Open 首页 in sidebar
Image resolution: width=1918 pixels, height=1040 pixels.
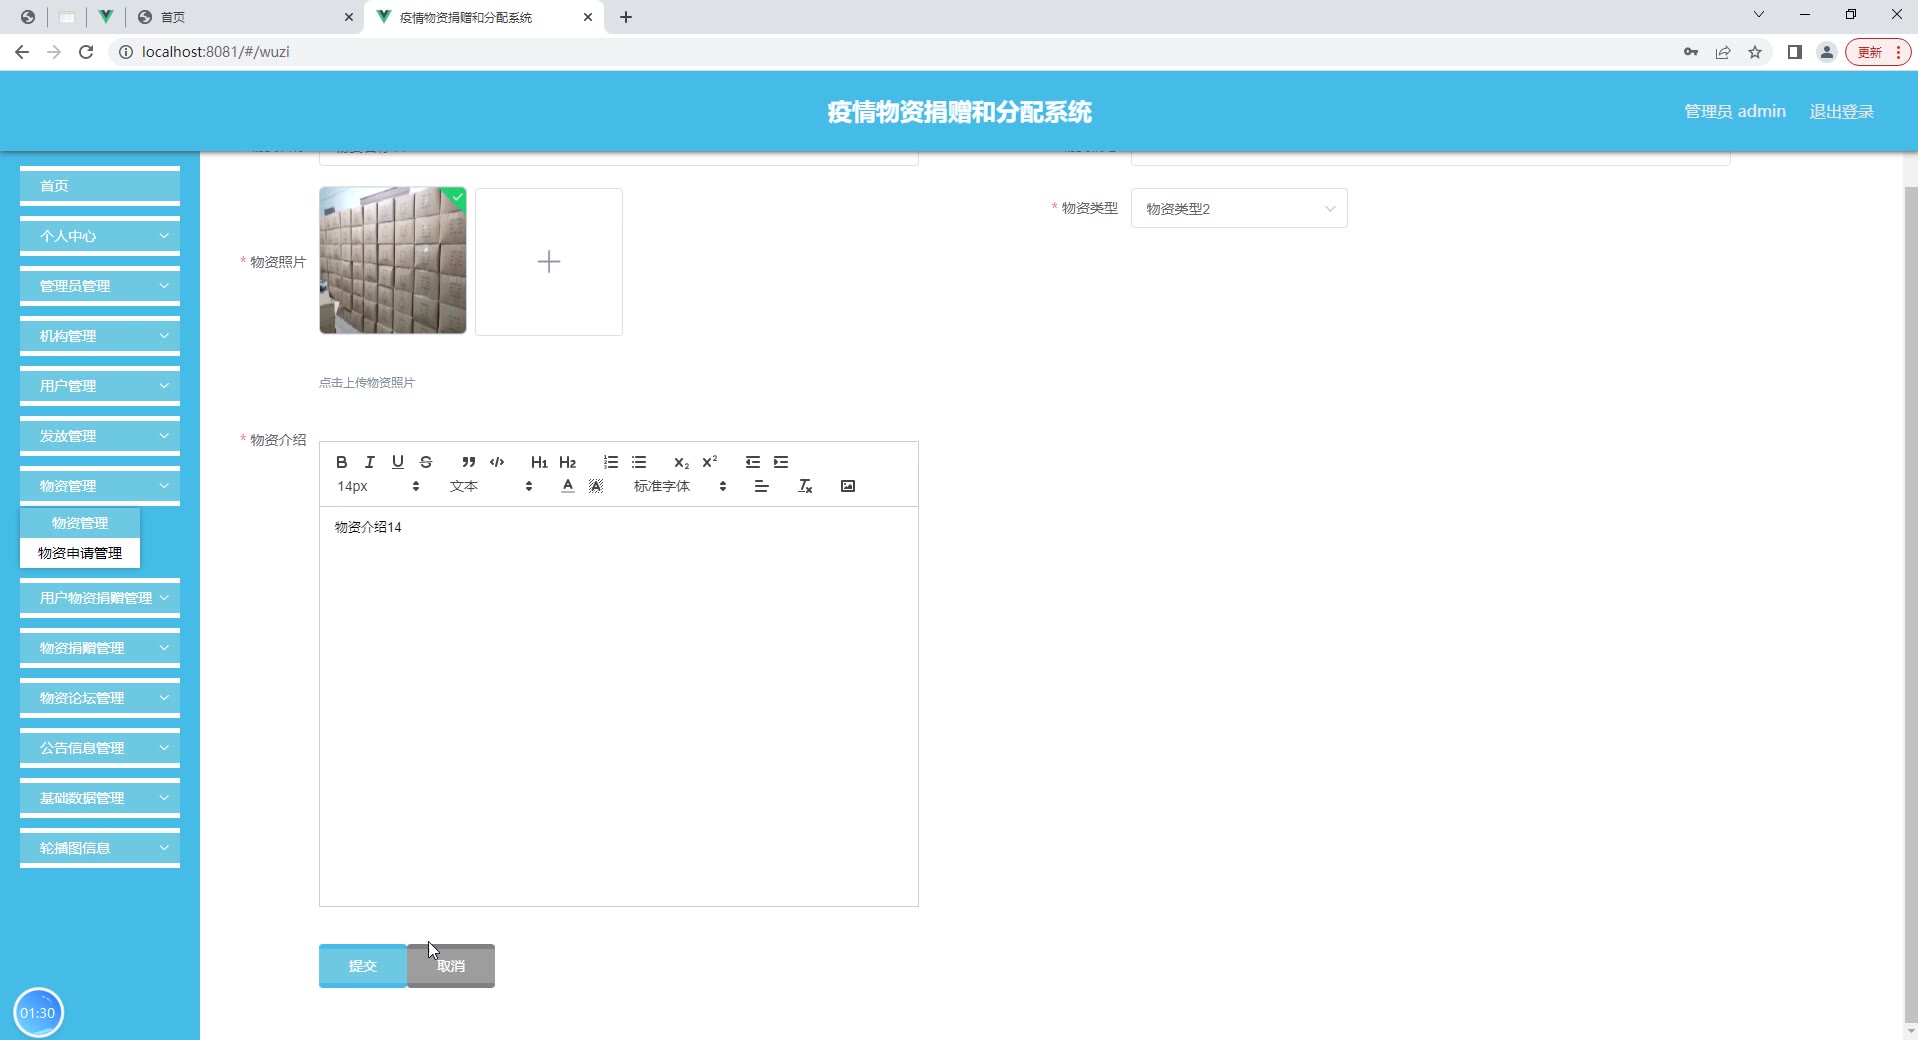[x=100, y=186]
